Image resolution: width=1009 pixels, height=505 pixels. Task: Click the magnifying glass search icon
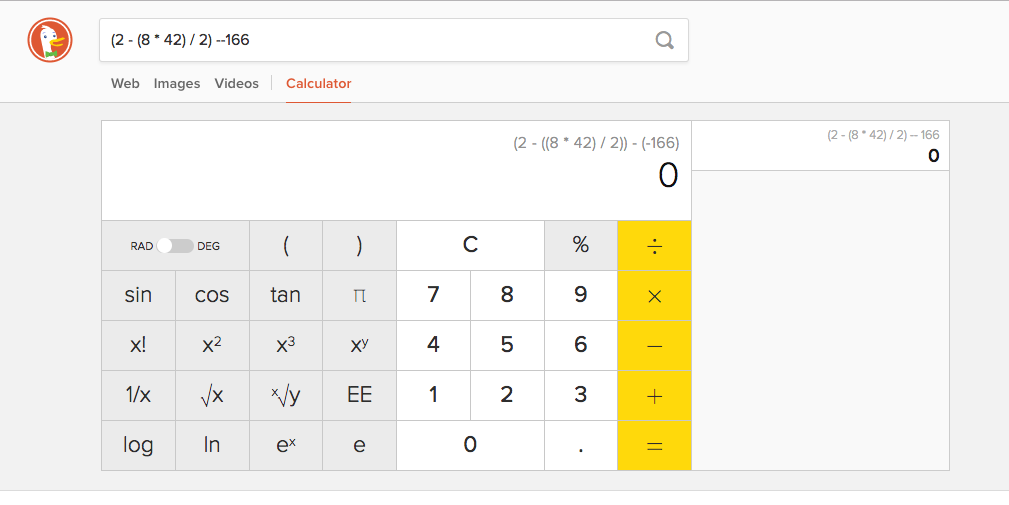pyautogui.click(x=665, y=41)
